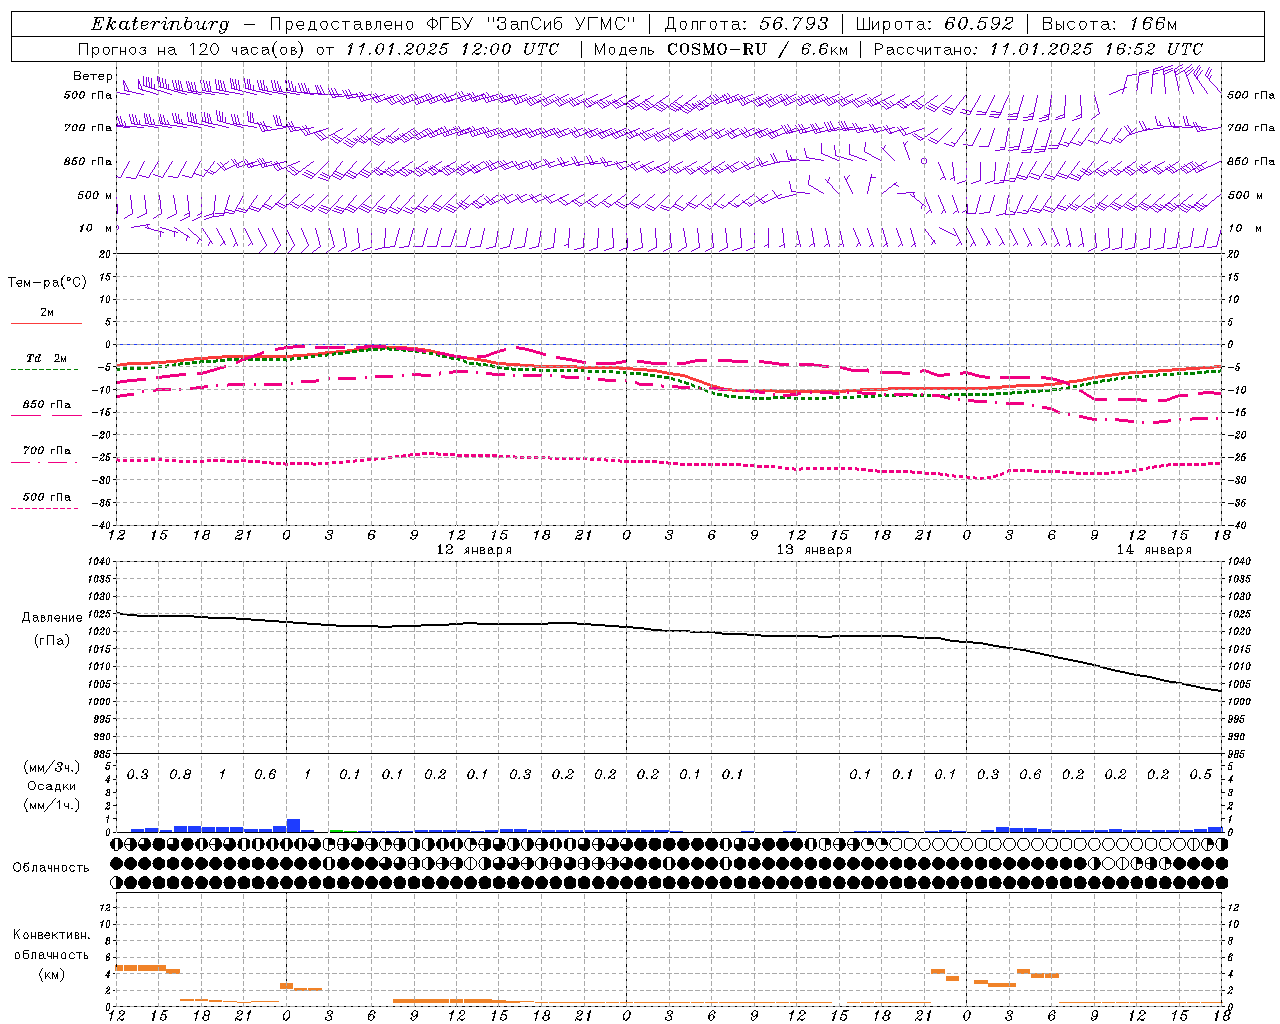Click the '12 января' date label

coord(475,550)
